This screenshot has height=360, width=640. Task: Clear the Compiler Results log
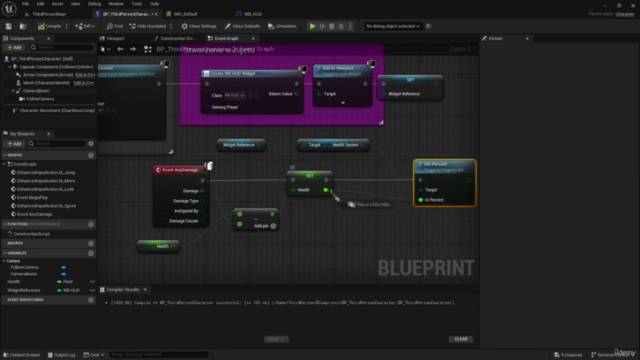(x=461, y=339)
